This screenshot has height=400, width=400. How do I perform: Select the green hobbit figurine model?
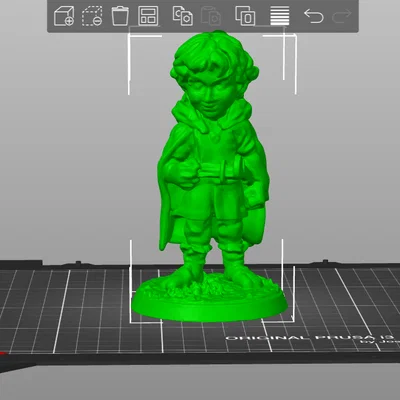(x=210, y=177)
